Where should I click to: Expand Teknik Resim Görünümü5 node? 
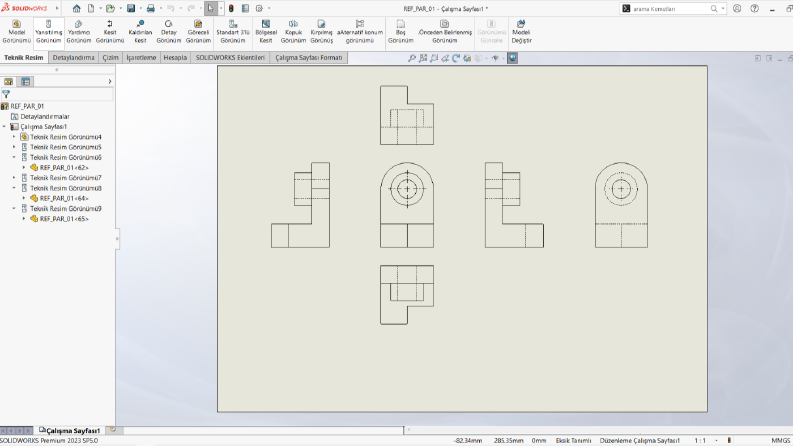click(x=14, y=147)
